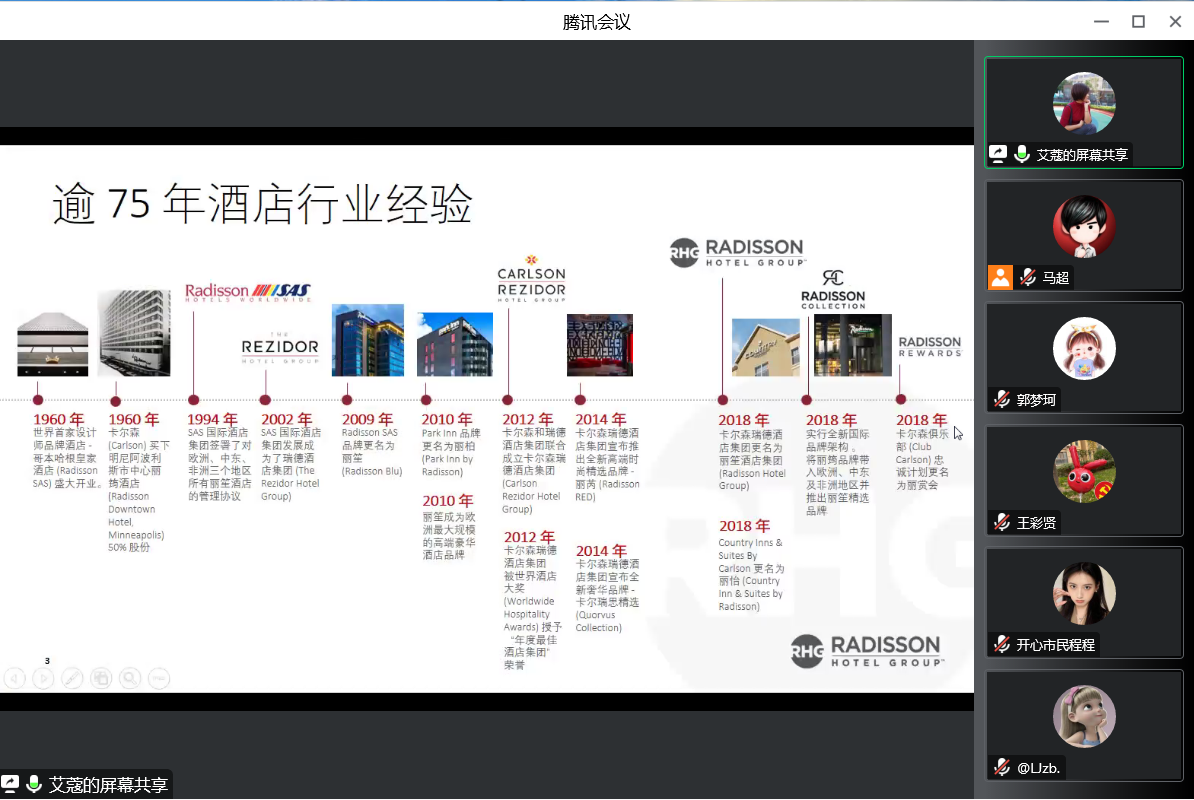This screenshot has width=1194, height=800.
Task: Click the screen share icon in bottom-left label
Action: pyautogui.click(x=11, y=785)
